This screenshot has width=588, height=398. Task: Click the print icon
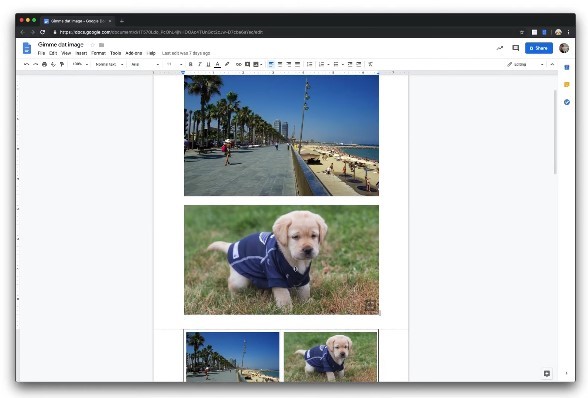coord(44,65)
